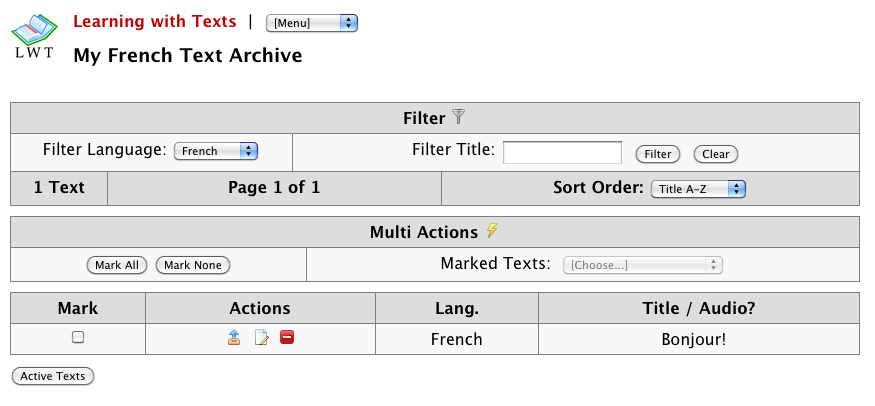875x406 pixels.
Task: Tick the Mark checkbox for the Bonjour! text
Action: [78, 338]
